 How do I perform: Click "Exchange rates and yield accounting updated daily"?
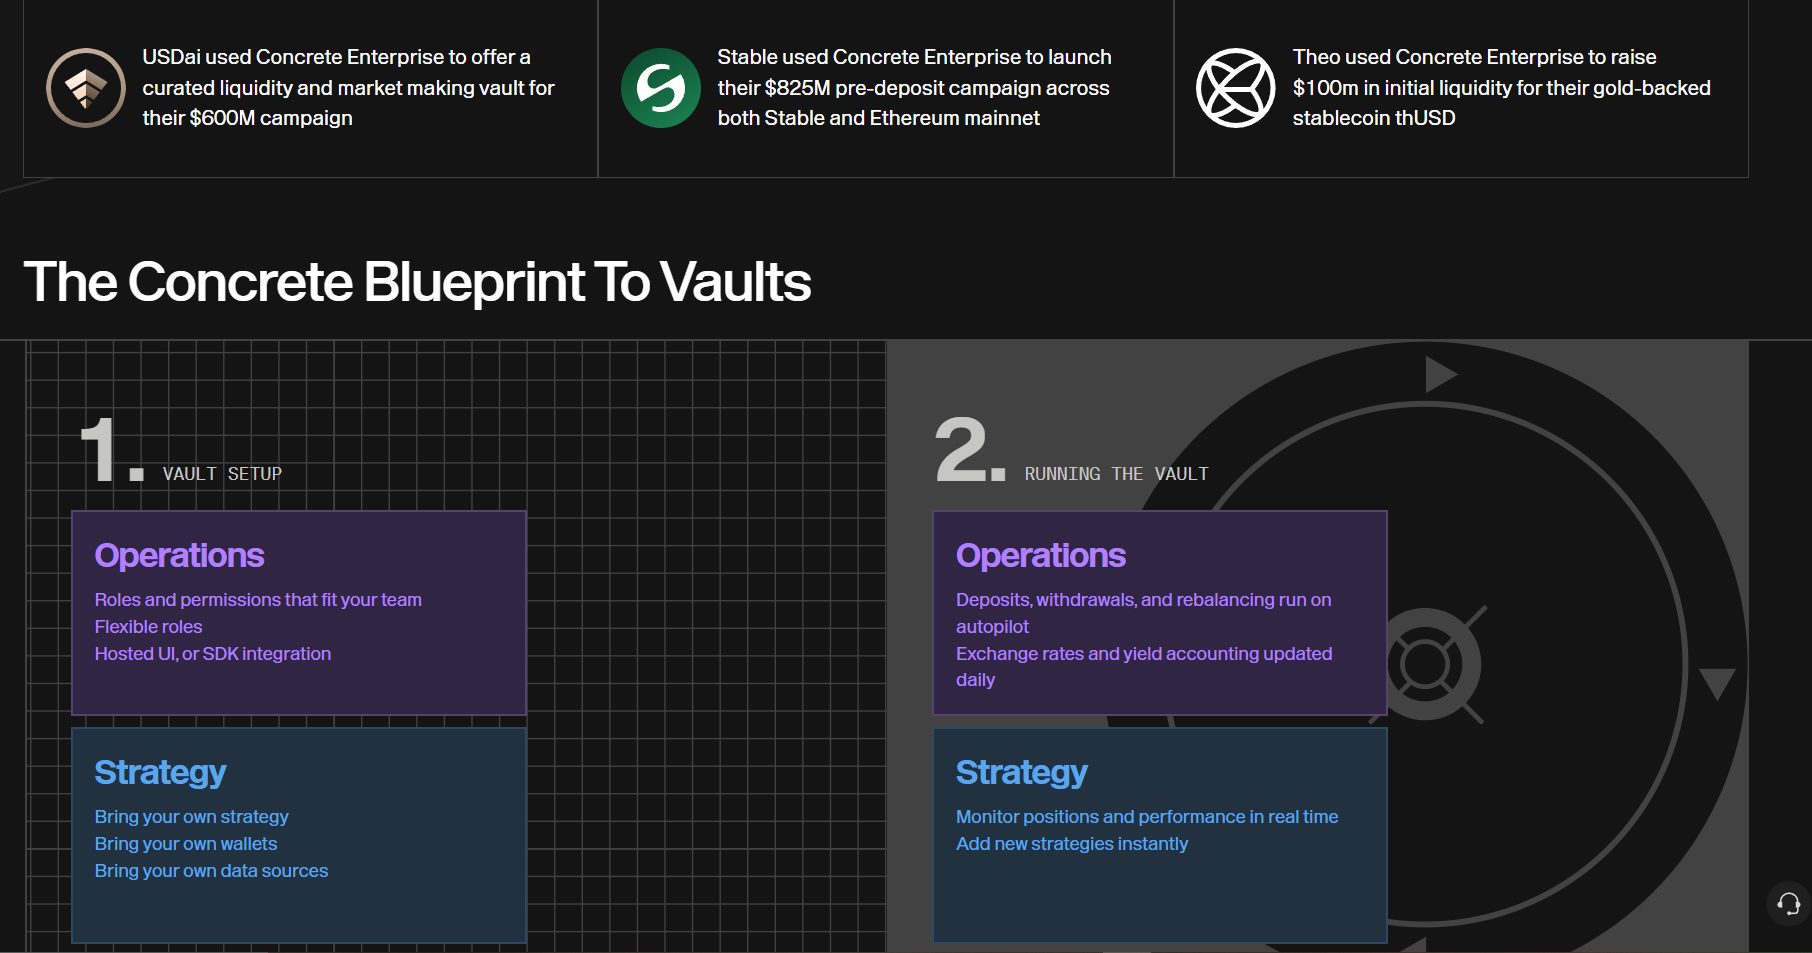pos(1144,667)
